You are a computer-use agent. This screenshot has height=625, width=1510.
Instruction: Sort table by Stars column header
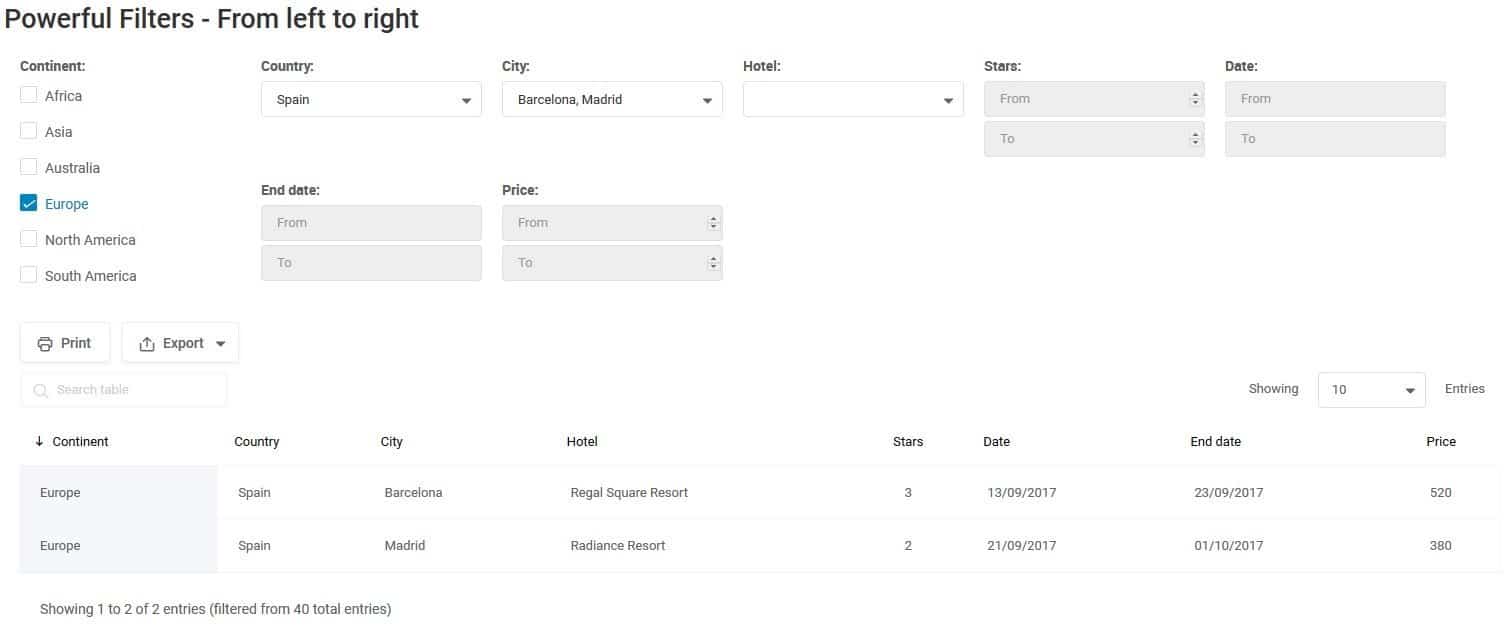pyautogui.click(x=908, y=442)
